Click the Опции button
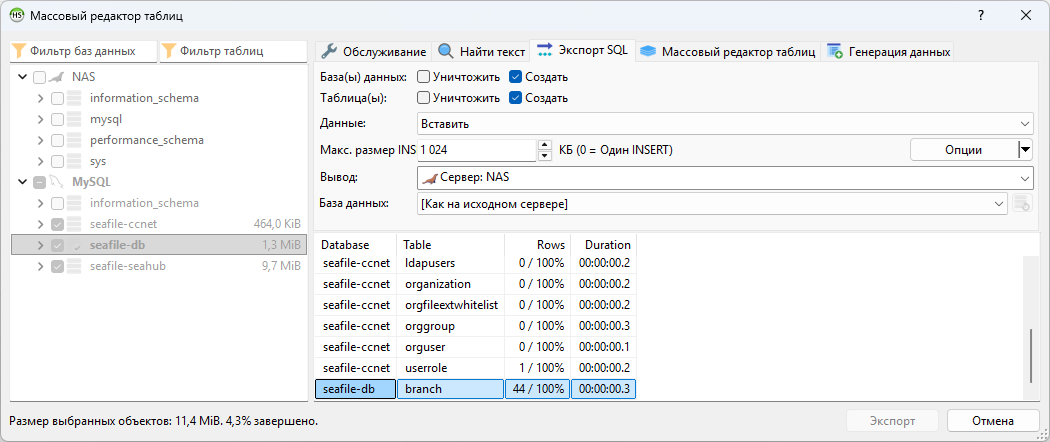This screenshot has height=442, width=1050. [x=964, y=150]
